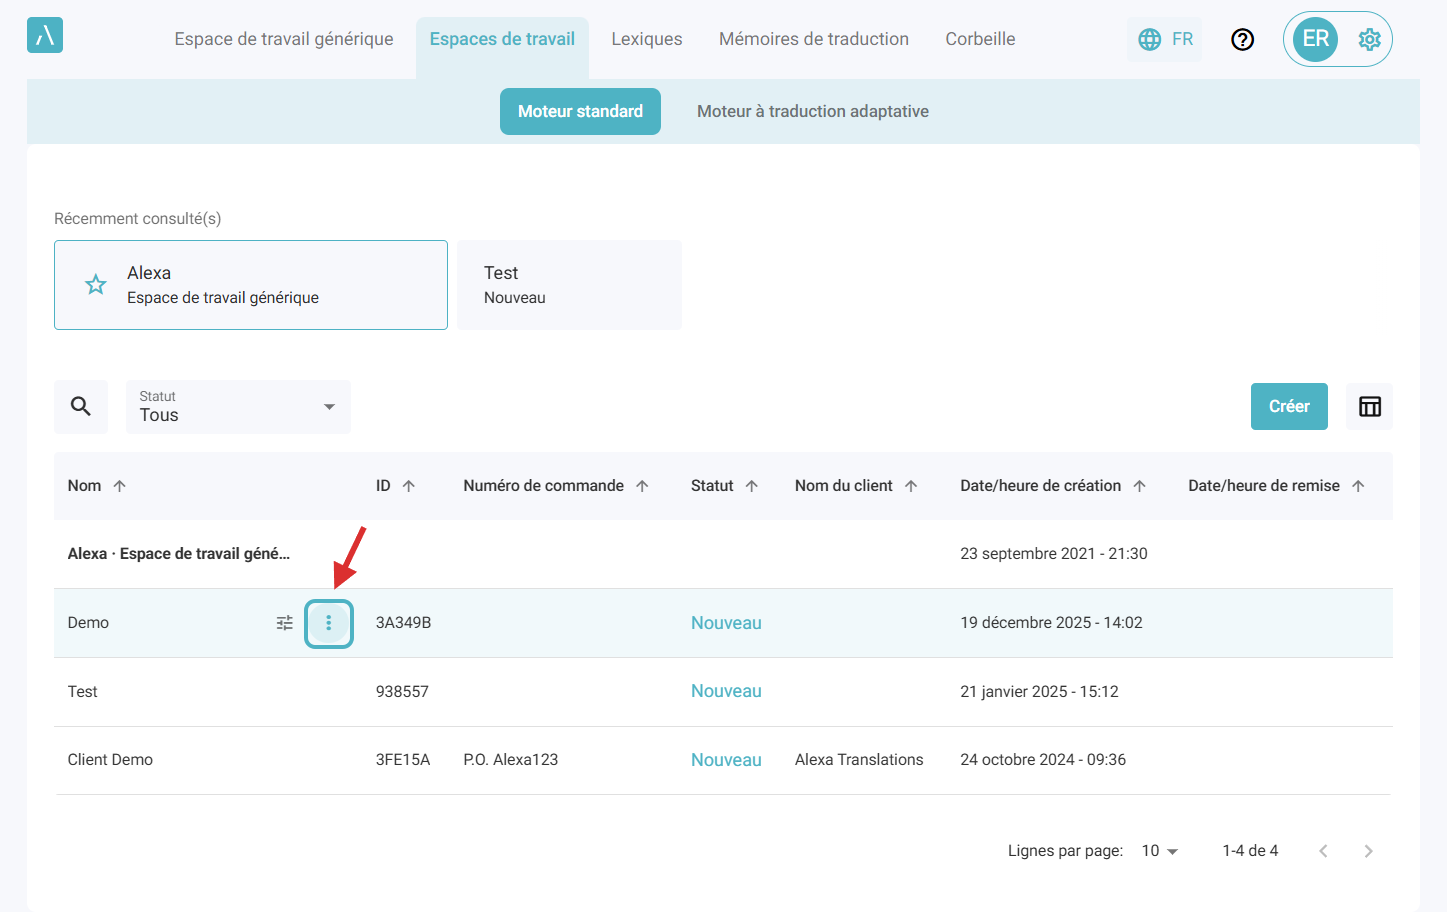Open Mémoires de traduction tab
The height and width of the screenshot is (912, 1447).
814,39
